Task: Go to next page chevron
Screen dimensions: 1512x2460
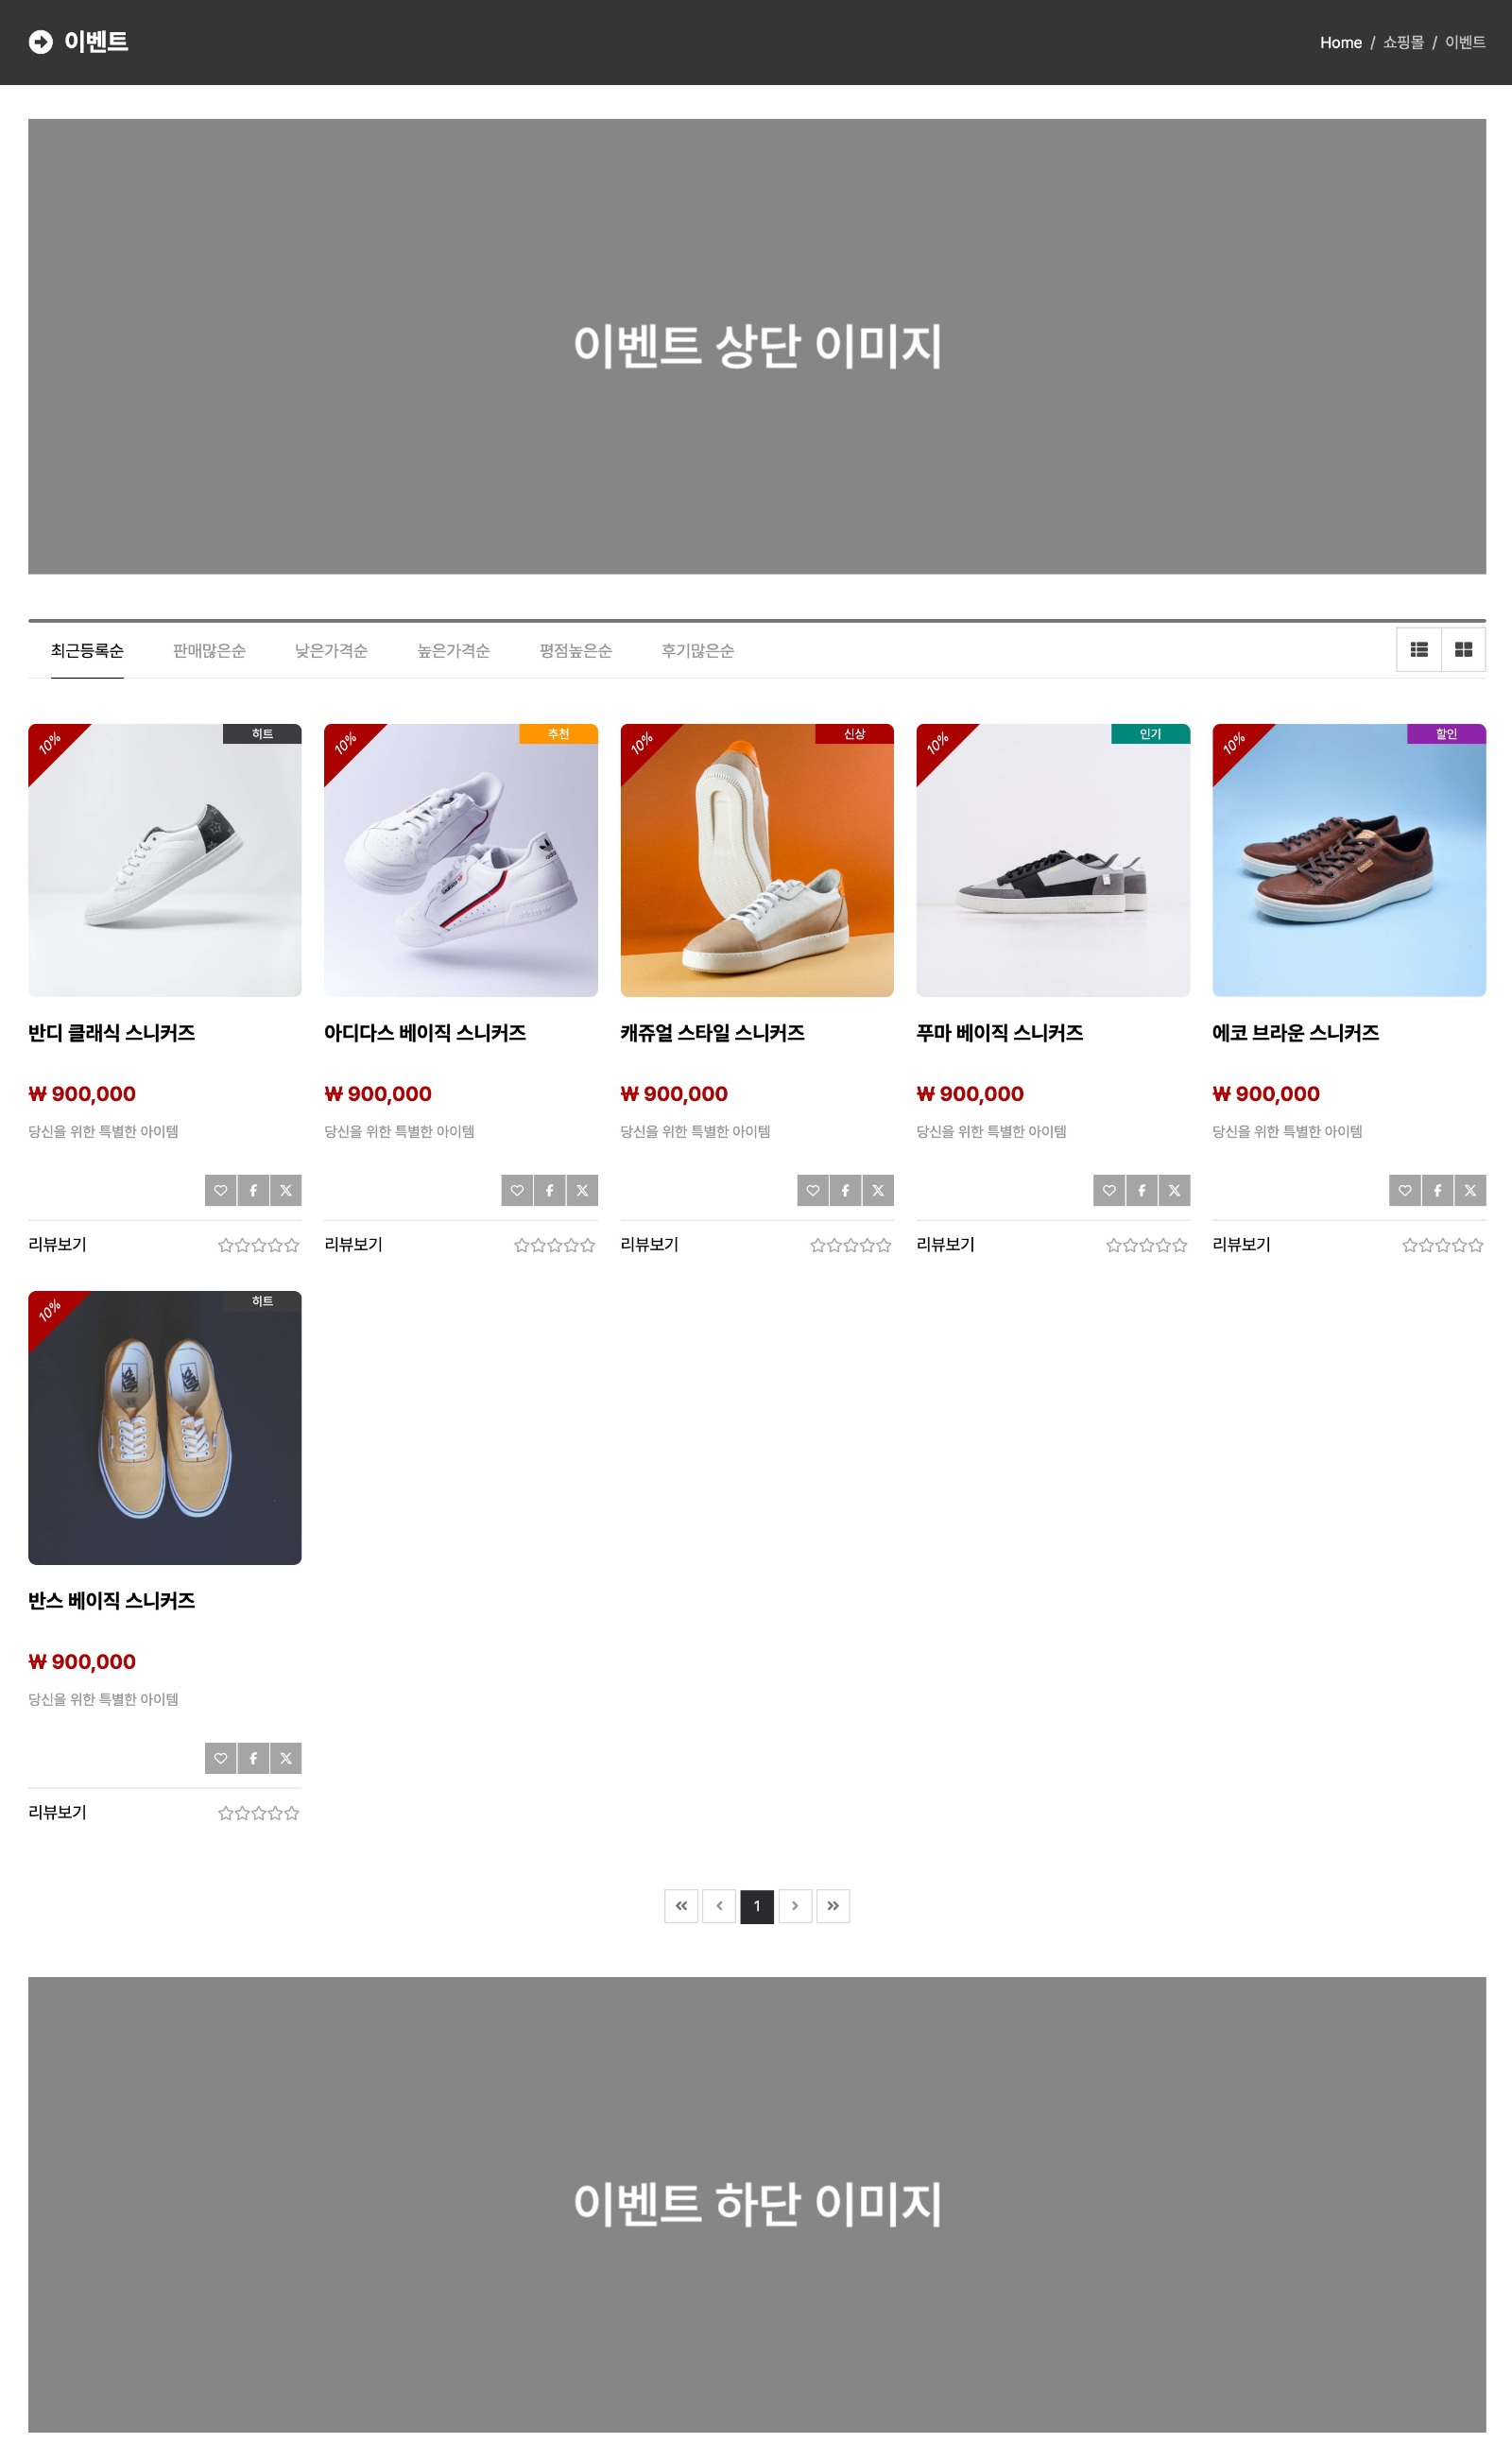Action: pos(795,1906)
